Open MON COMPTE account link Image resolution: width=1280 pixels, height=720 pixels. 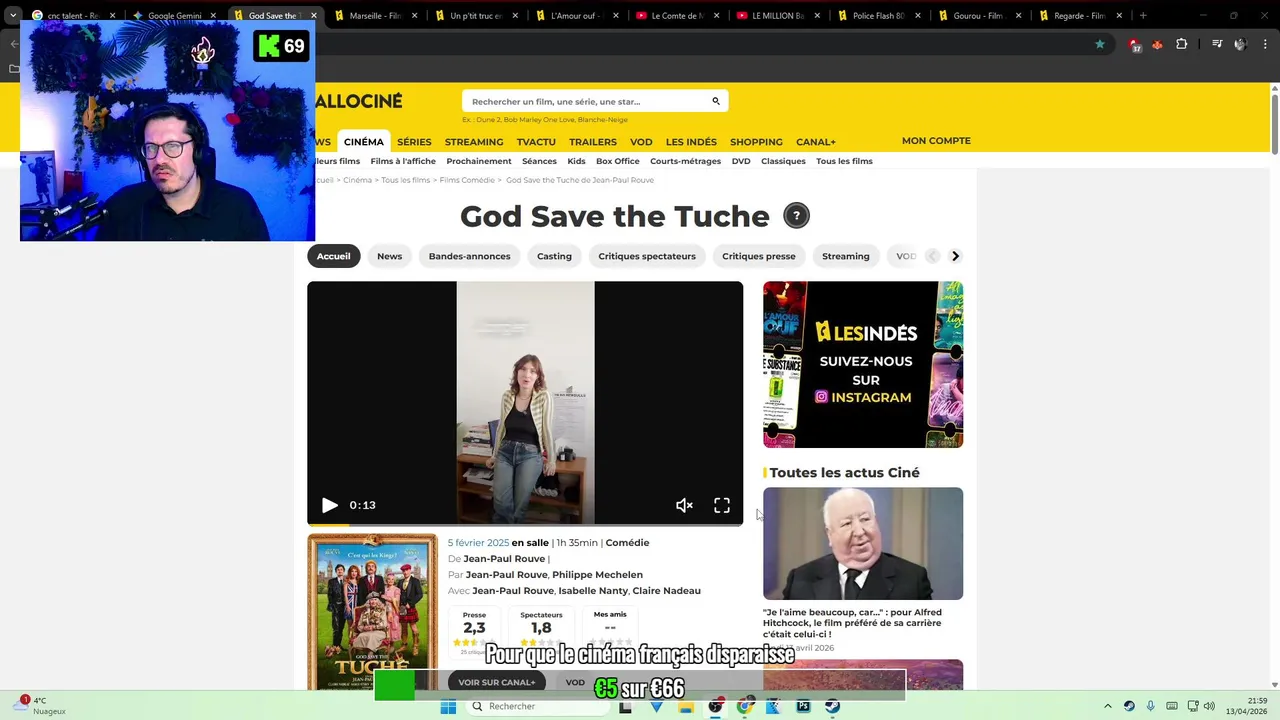coord(936,141)
